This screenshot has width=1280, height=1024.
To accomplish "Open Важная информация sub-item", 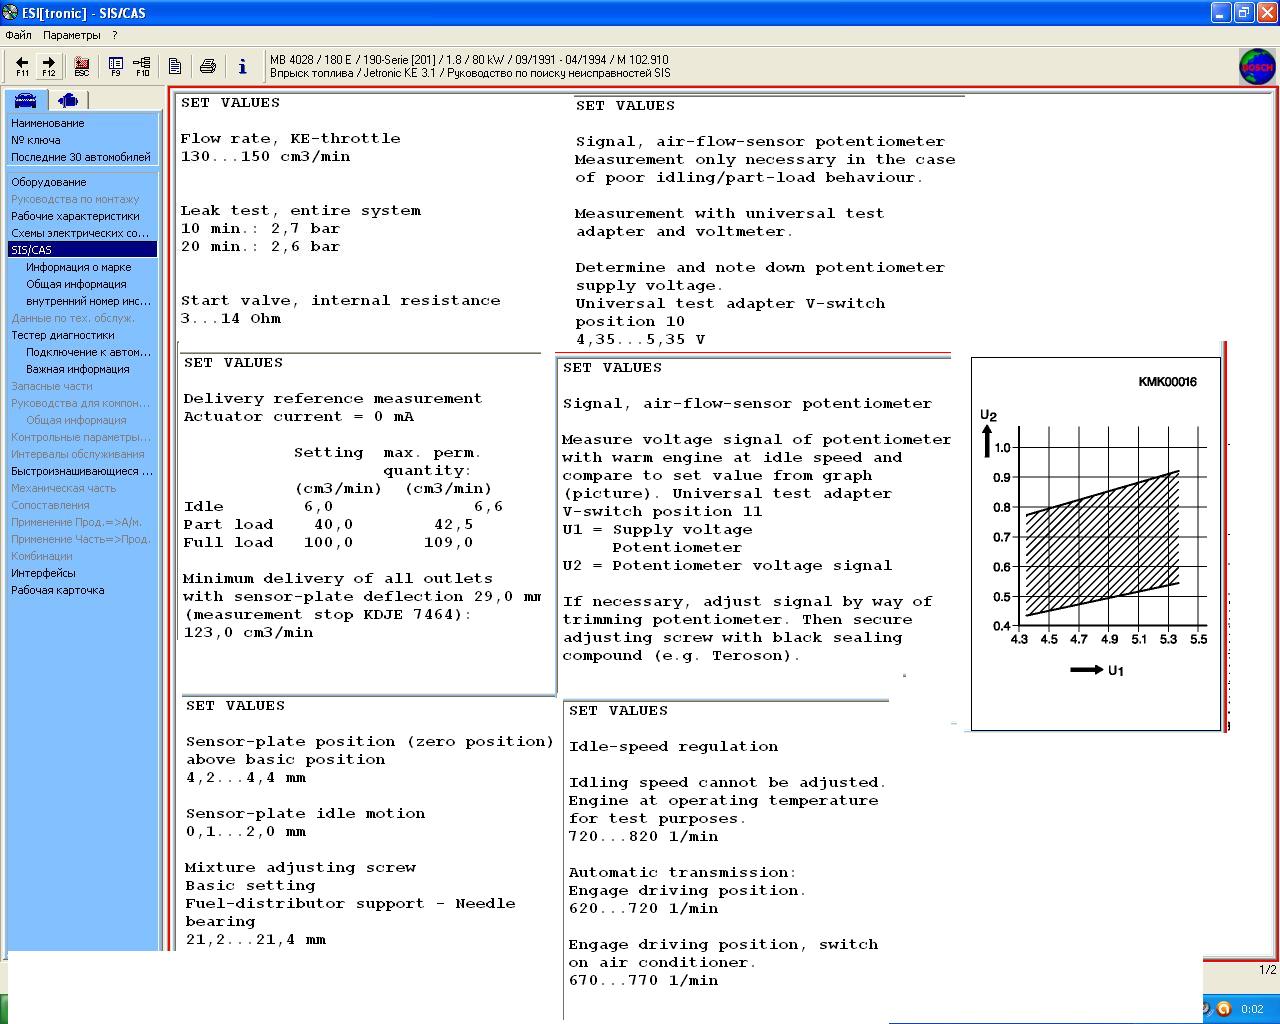I will (x=77, y=369).
